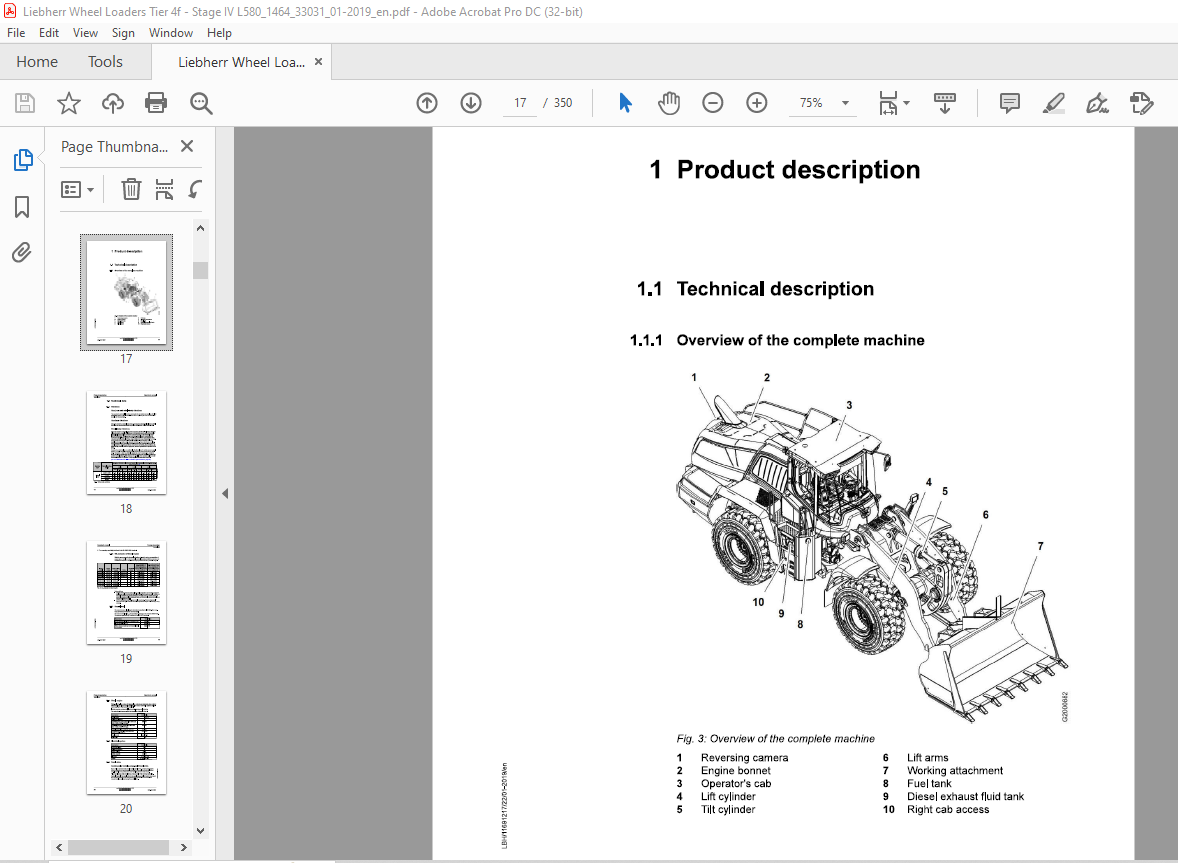Select page 19 thumbnail

coord(126,592)
